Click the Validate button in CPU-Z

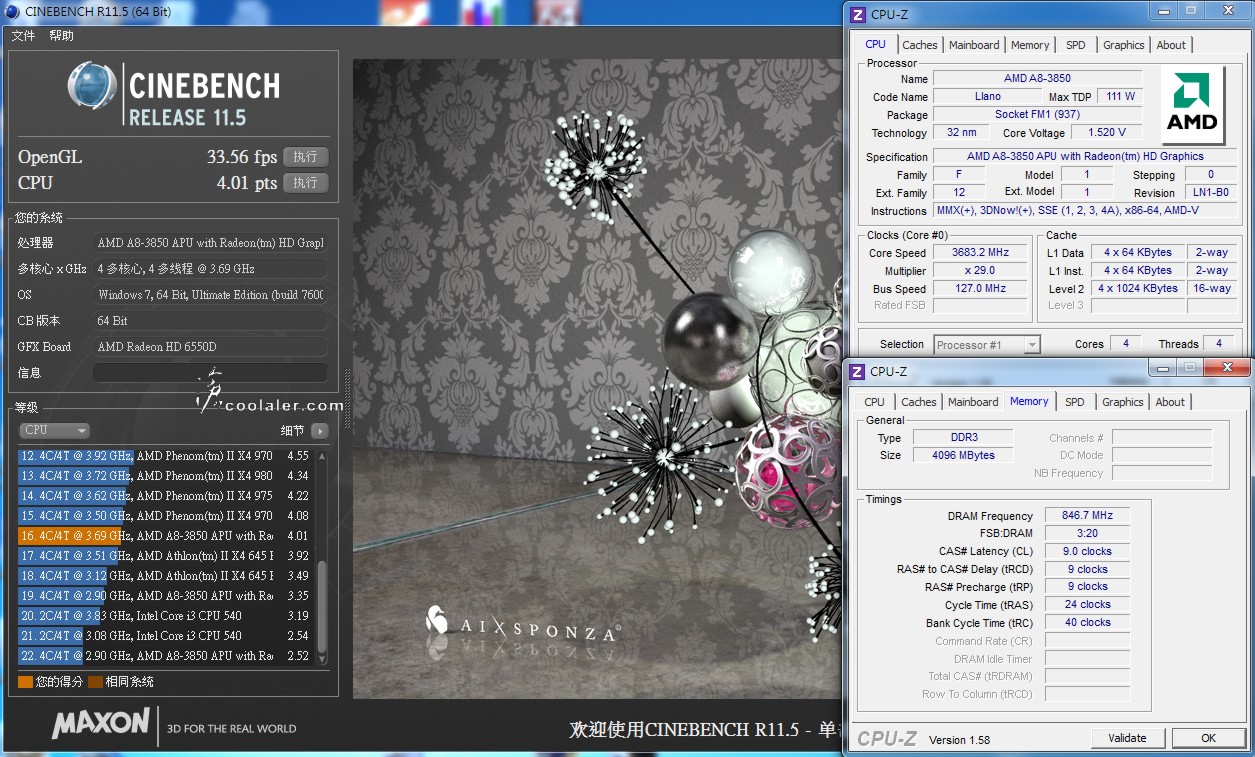click(x=1127, y=738)
